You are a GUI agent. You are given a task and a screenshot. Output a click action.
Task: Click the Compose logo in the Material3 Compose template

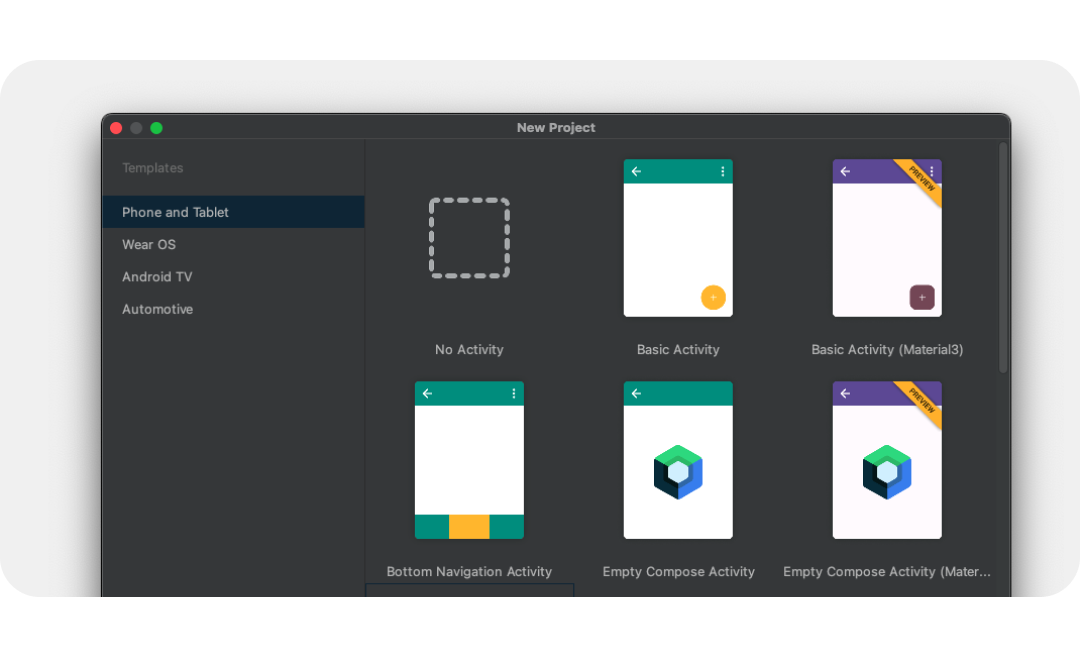(x=887, y=472)
